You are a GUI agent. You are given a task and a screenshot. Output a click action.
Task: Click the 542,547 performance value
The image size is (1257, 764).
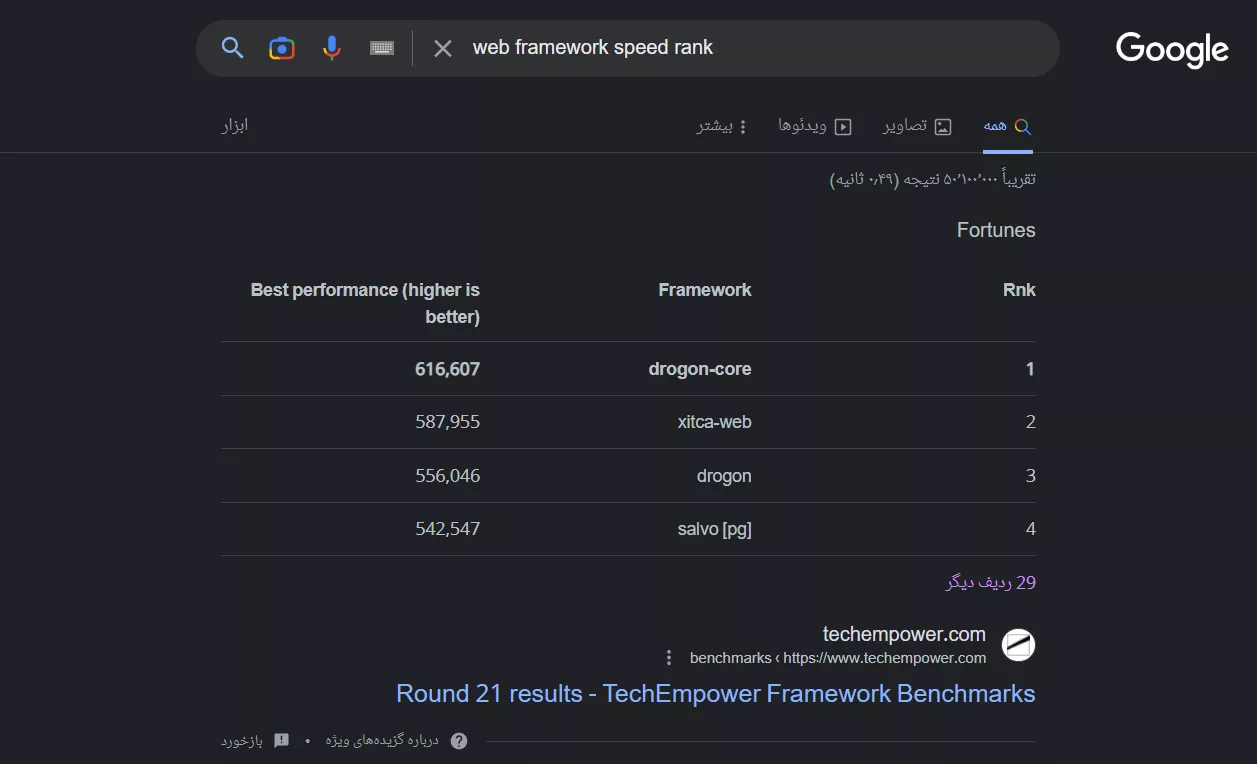click(x=447, y=529)
